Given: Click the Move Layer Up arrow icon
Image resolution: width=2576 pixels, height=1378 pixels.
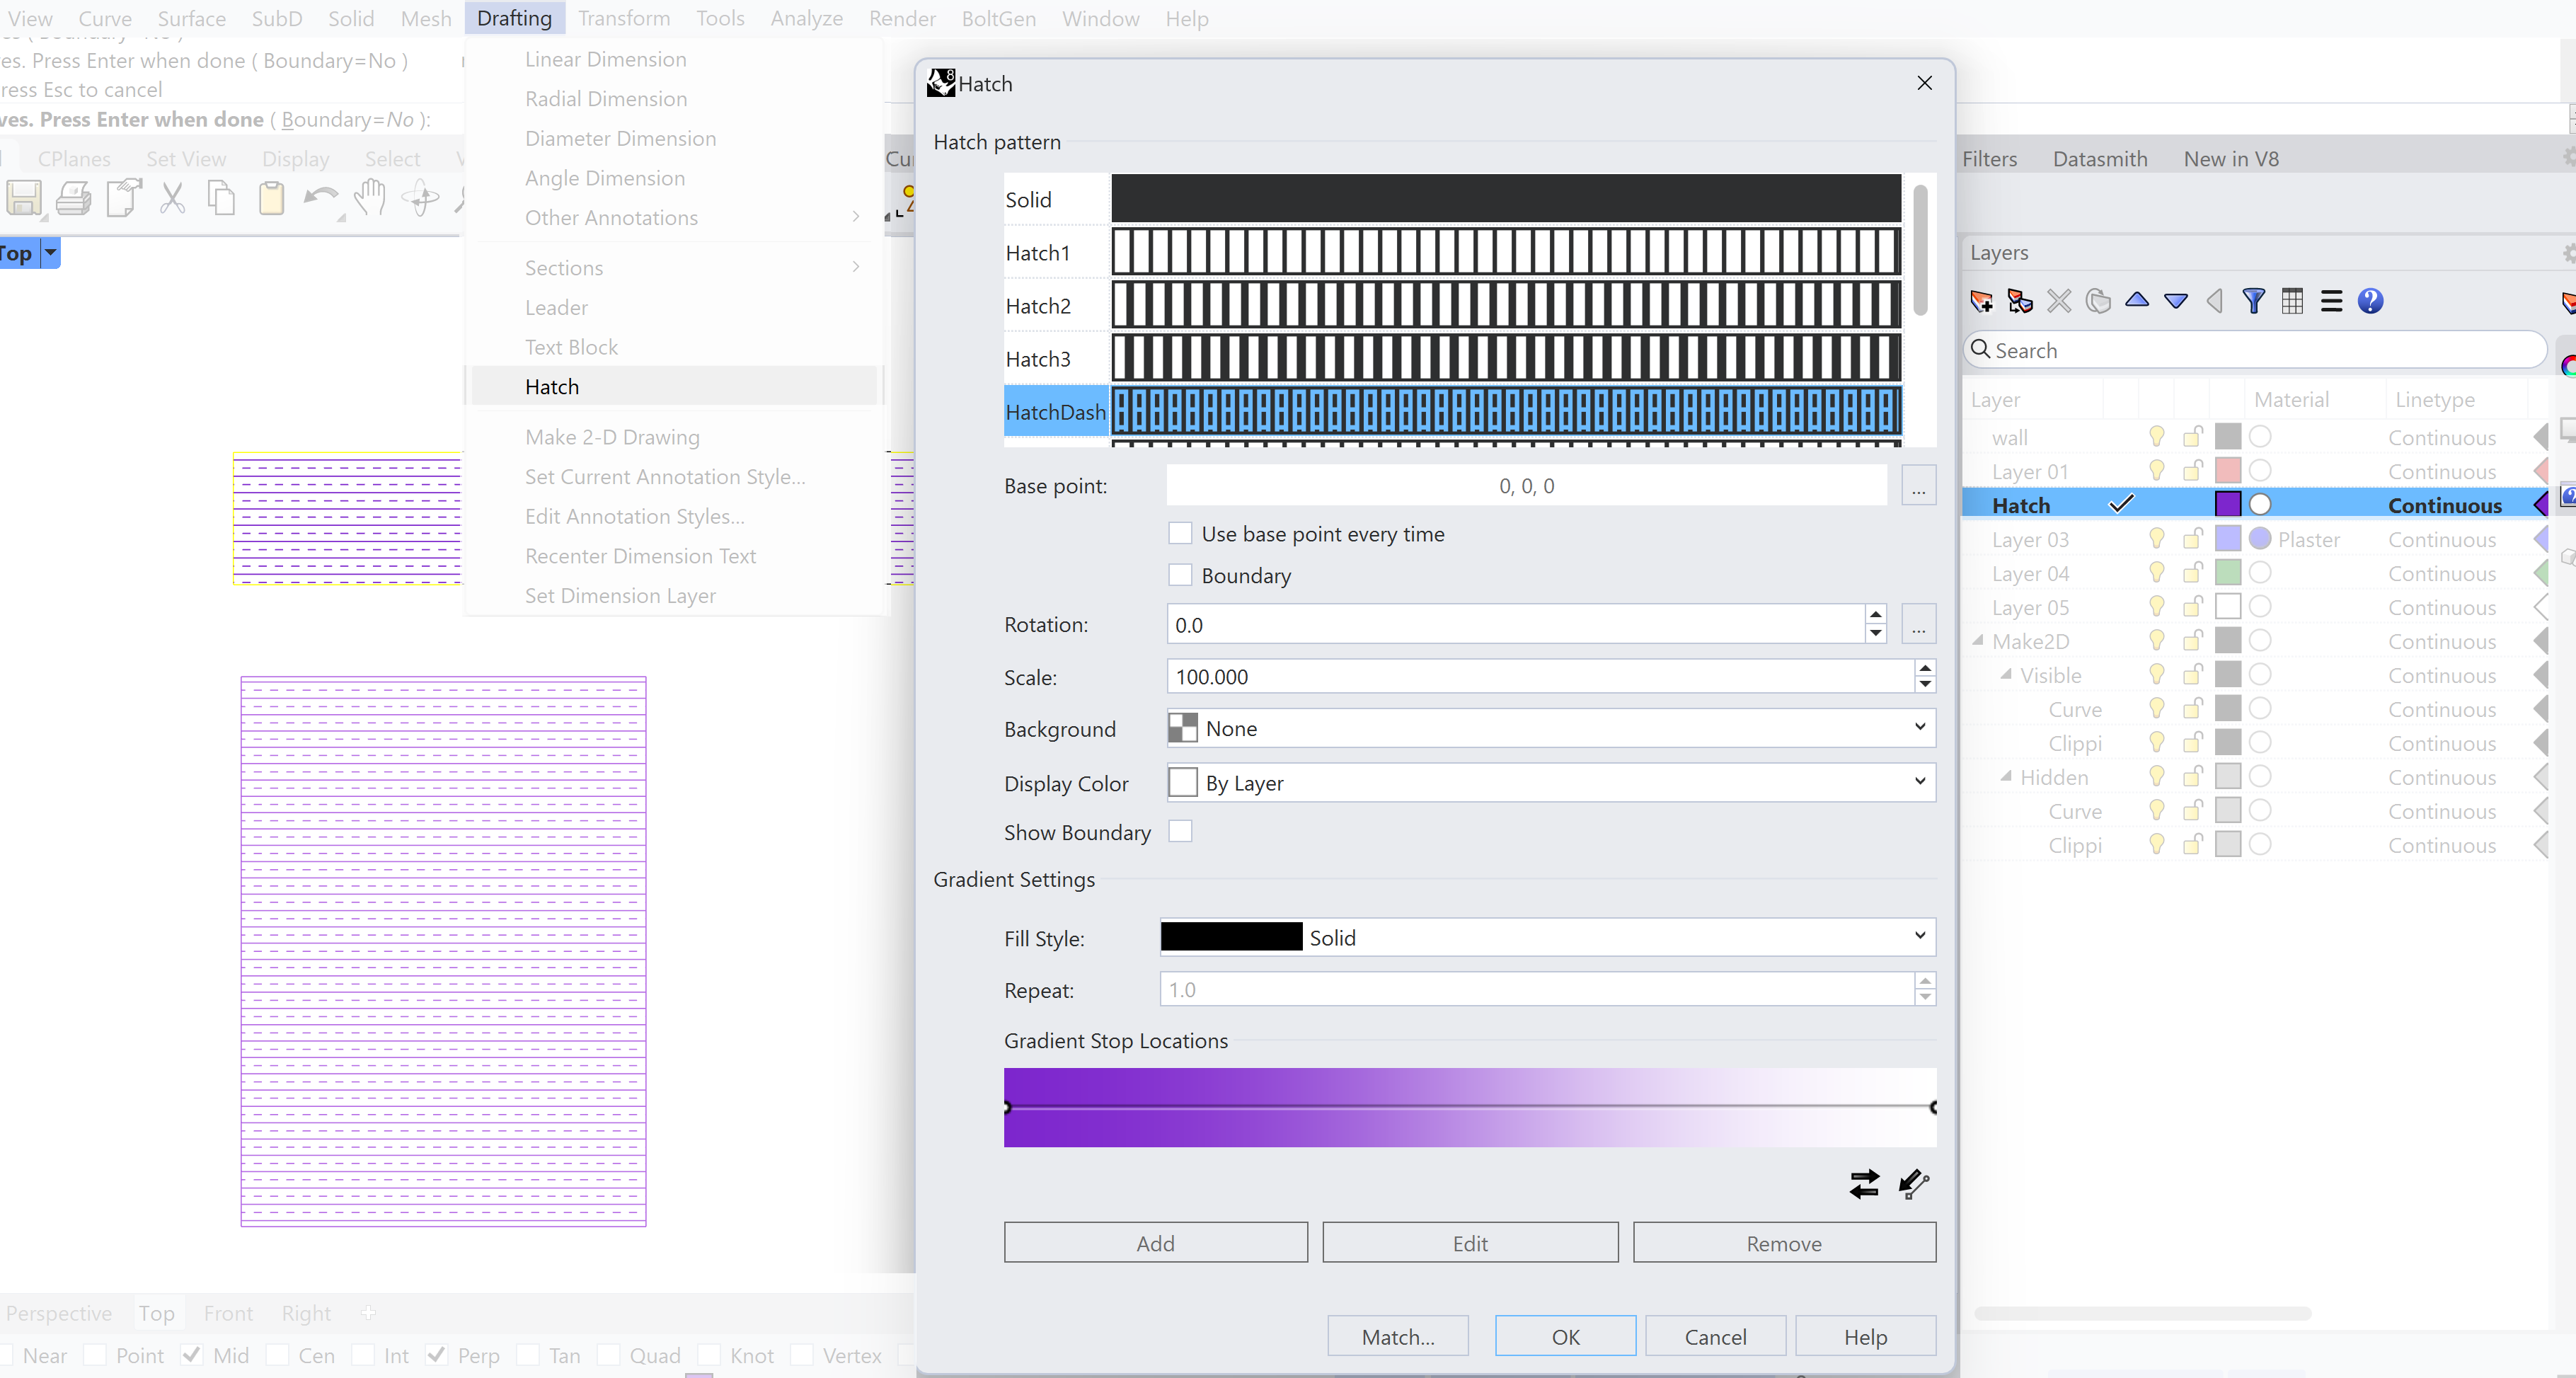Looking at the screenshot, I should [x=2137, y=301].
